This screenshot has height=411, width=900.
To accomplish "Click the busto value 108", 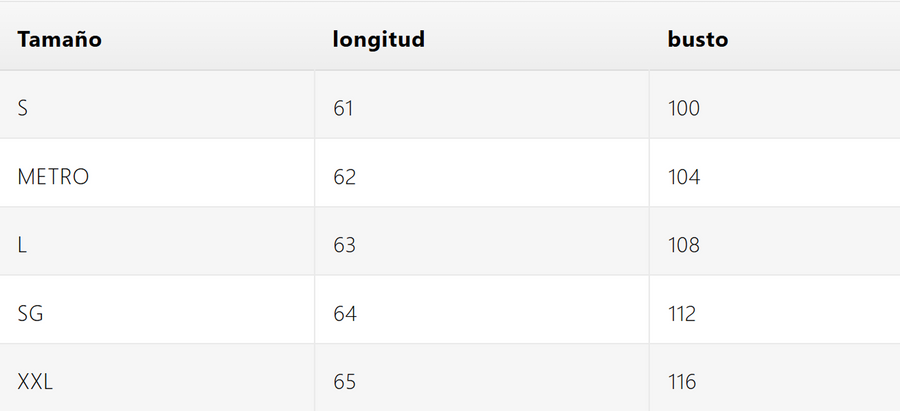I will click(684, 245).
